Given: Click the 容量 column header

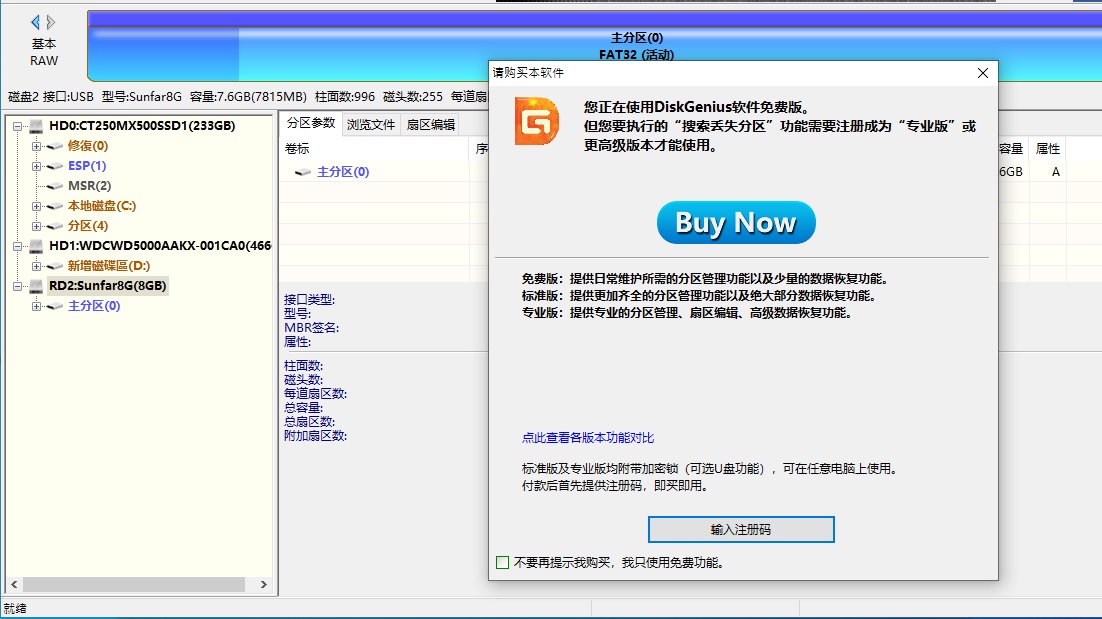Looking at the screenshot, I should pyautogui.click(x=1011, y=149).
